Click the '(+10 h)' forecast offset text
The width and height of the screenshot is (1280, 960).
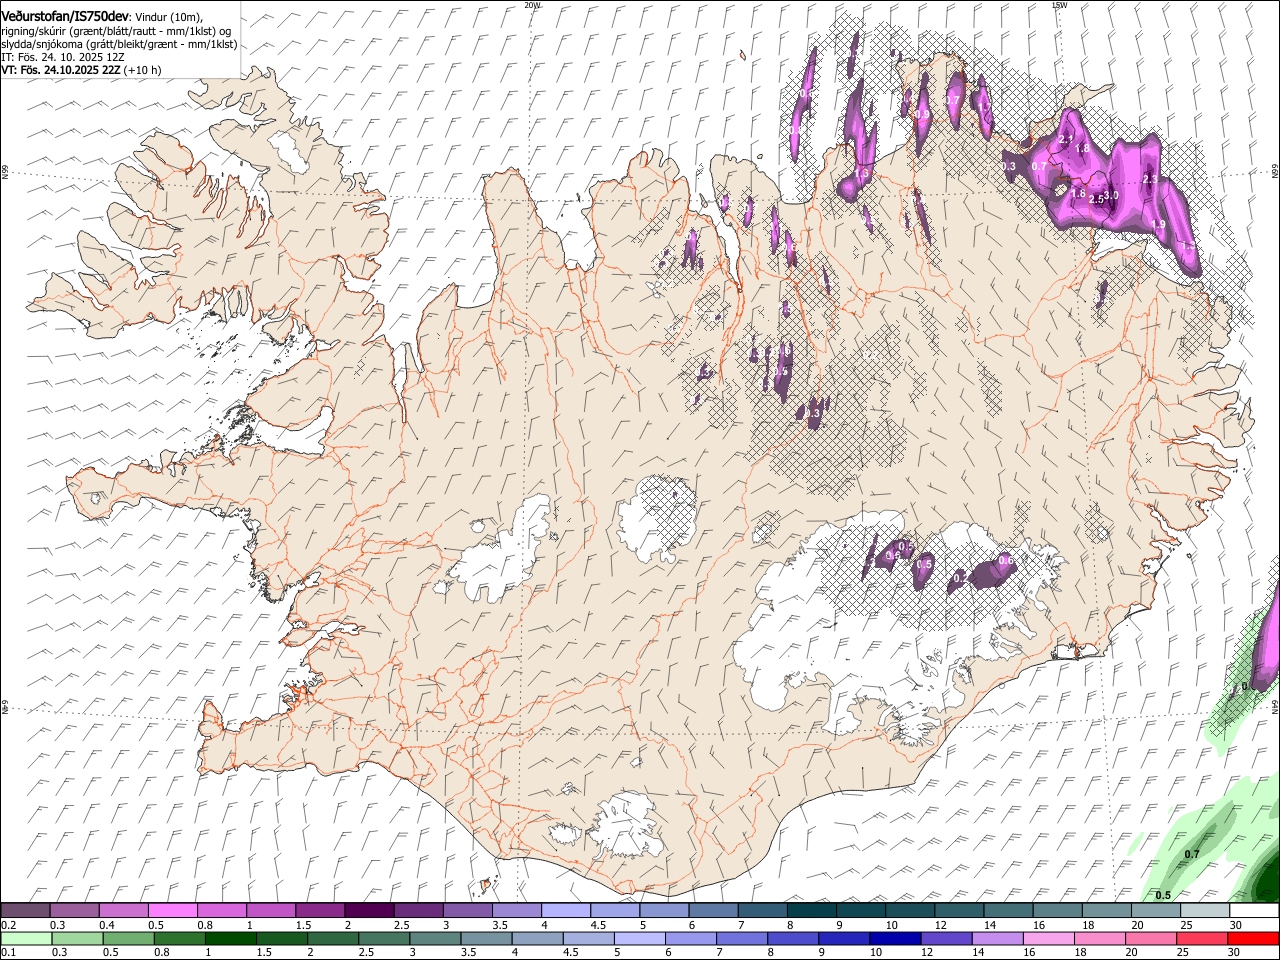click(143, 70)
